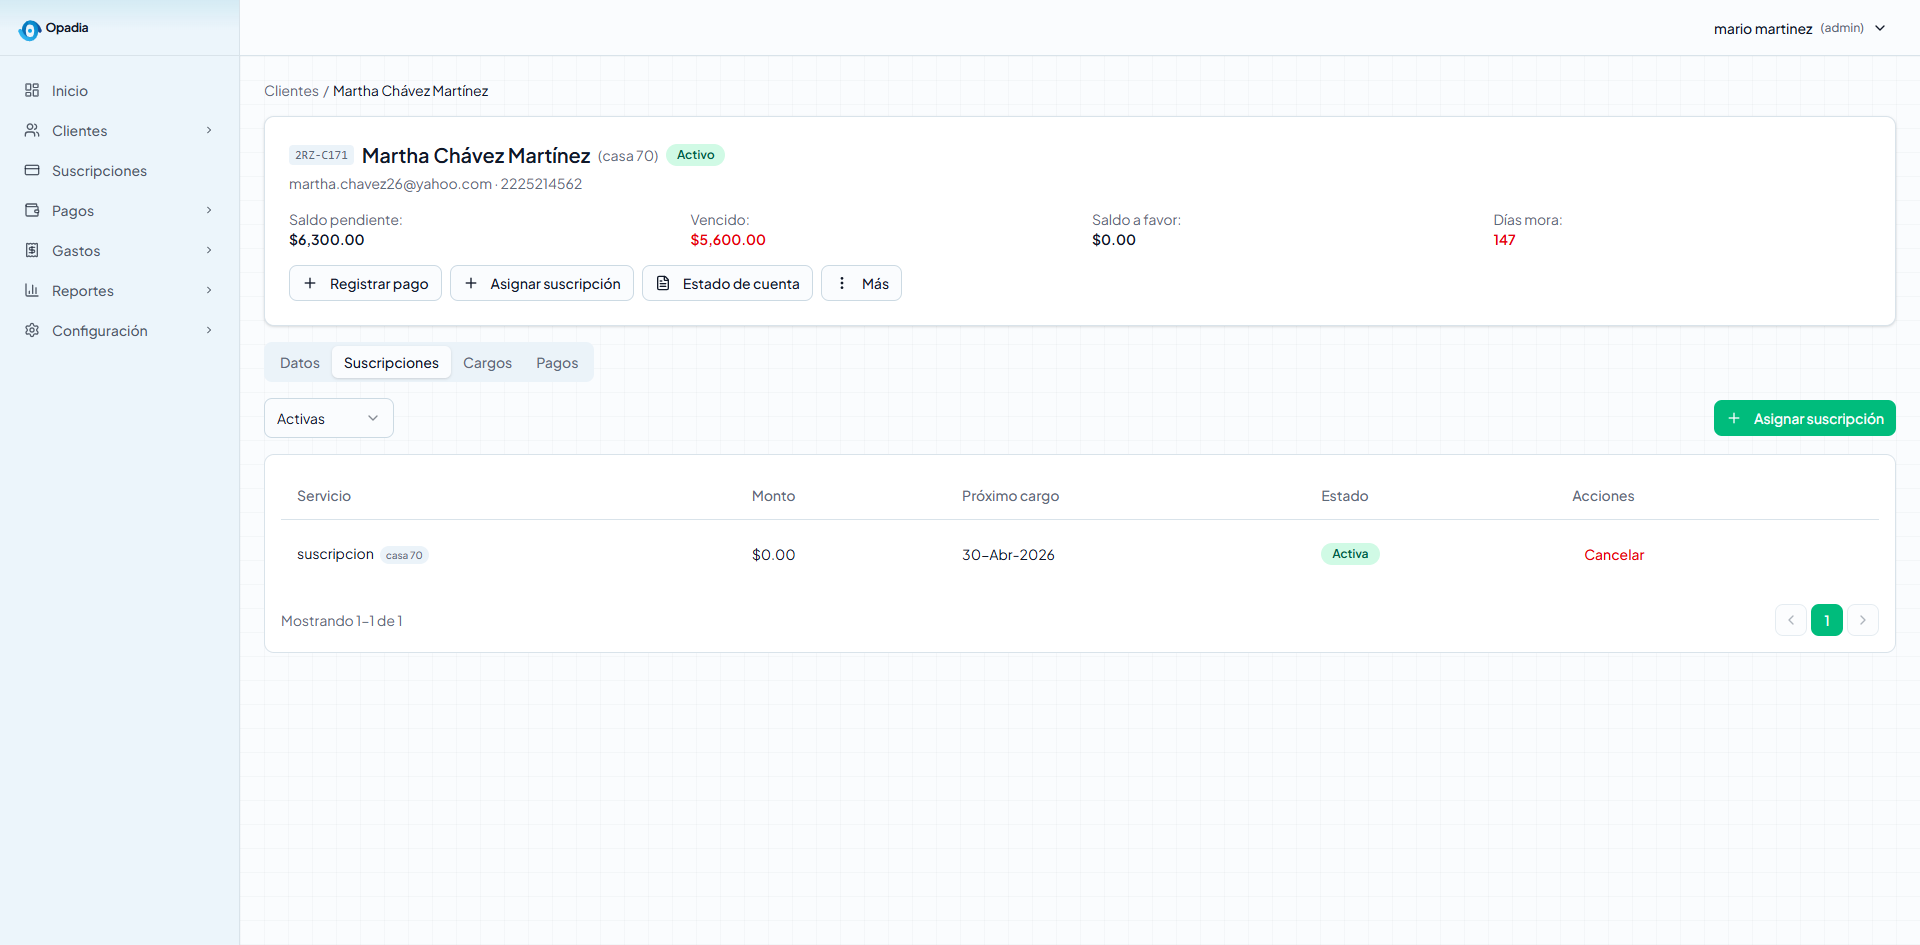
Task: Click the 30-Abr-2026 next charge date
Action: click(1008, 555)
